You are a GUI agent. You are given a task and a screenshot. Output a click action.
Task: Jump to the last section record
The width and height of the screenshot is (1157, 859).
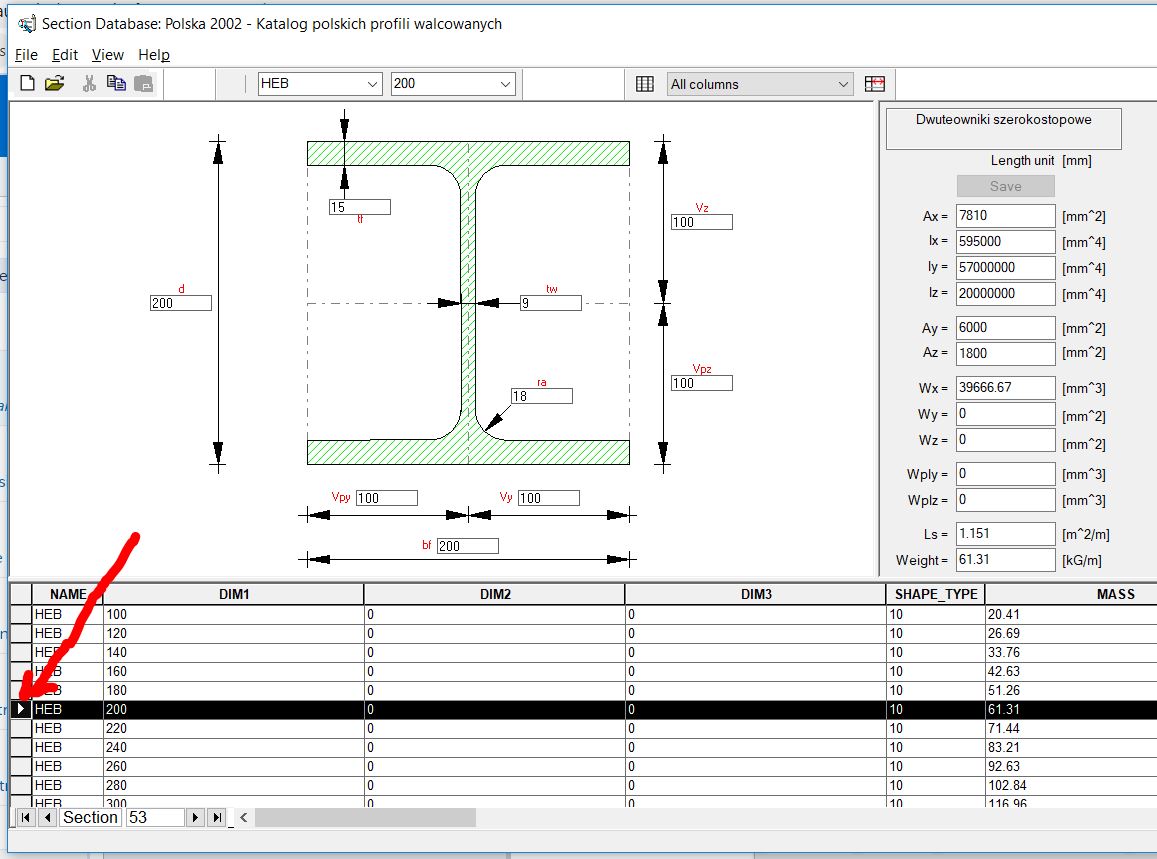point(217,817)
